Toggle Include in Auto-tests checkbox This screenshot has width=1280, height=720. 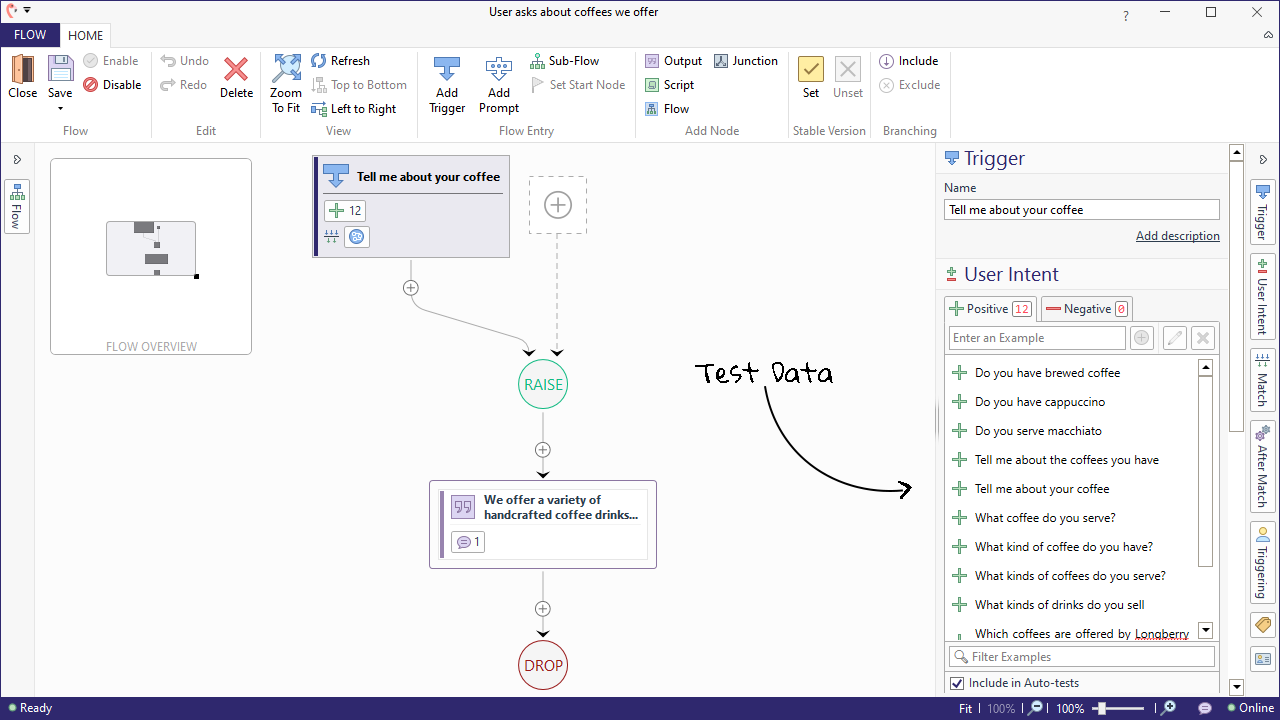(957, 683)
